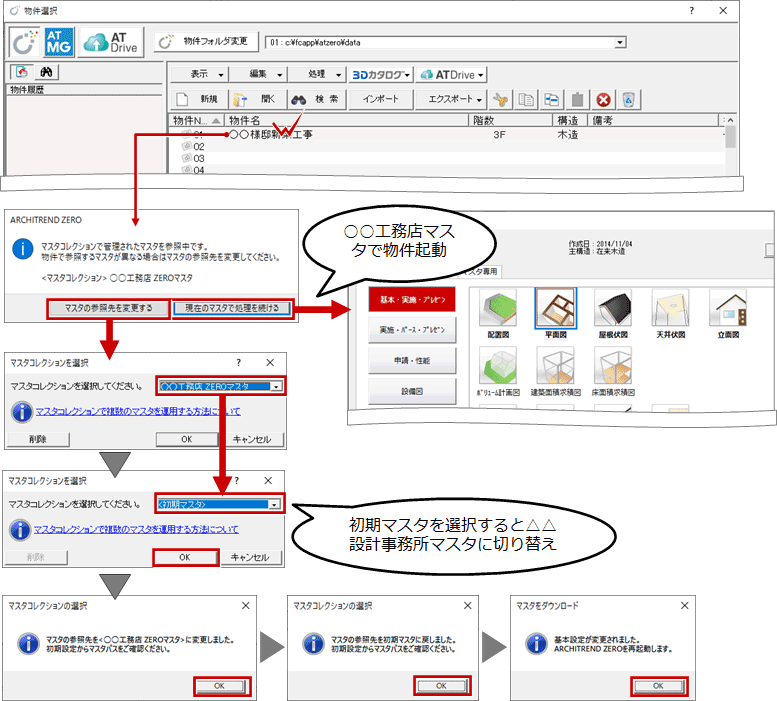Confirm OK for 初期マスタに戻しました message

coord(442,686)
